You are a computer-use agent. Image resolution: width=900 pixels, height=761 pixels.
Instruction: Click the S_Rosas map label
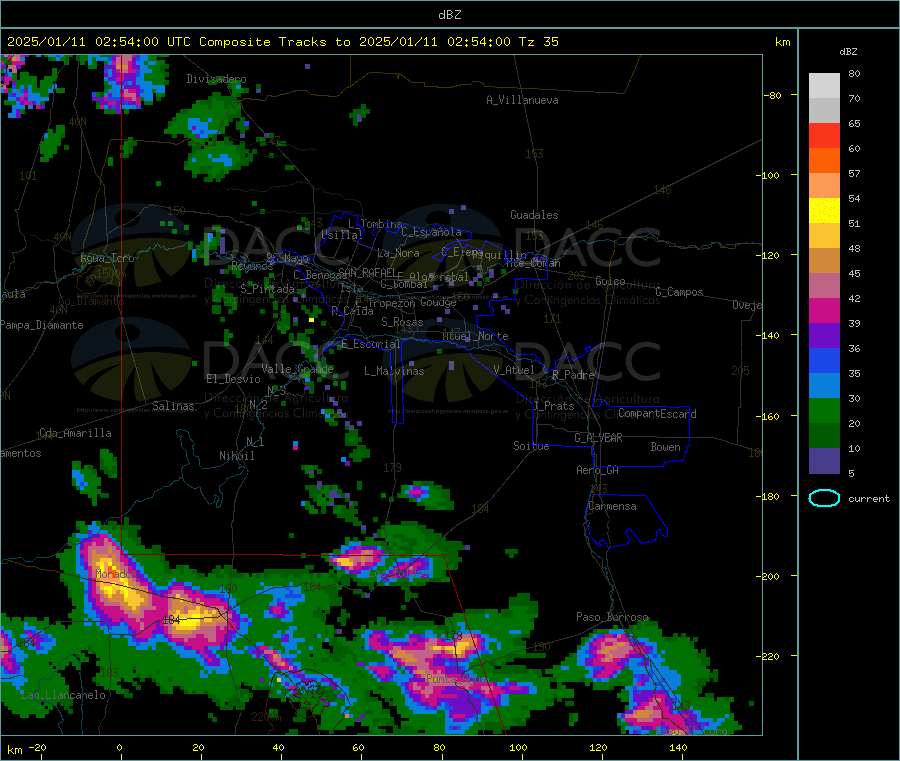pos(402,322)
